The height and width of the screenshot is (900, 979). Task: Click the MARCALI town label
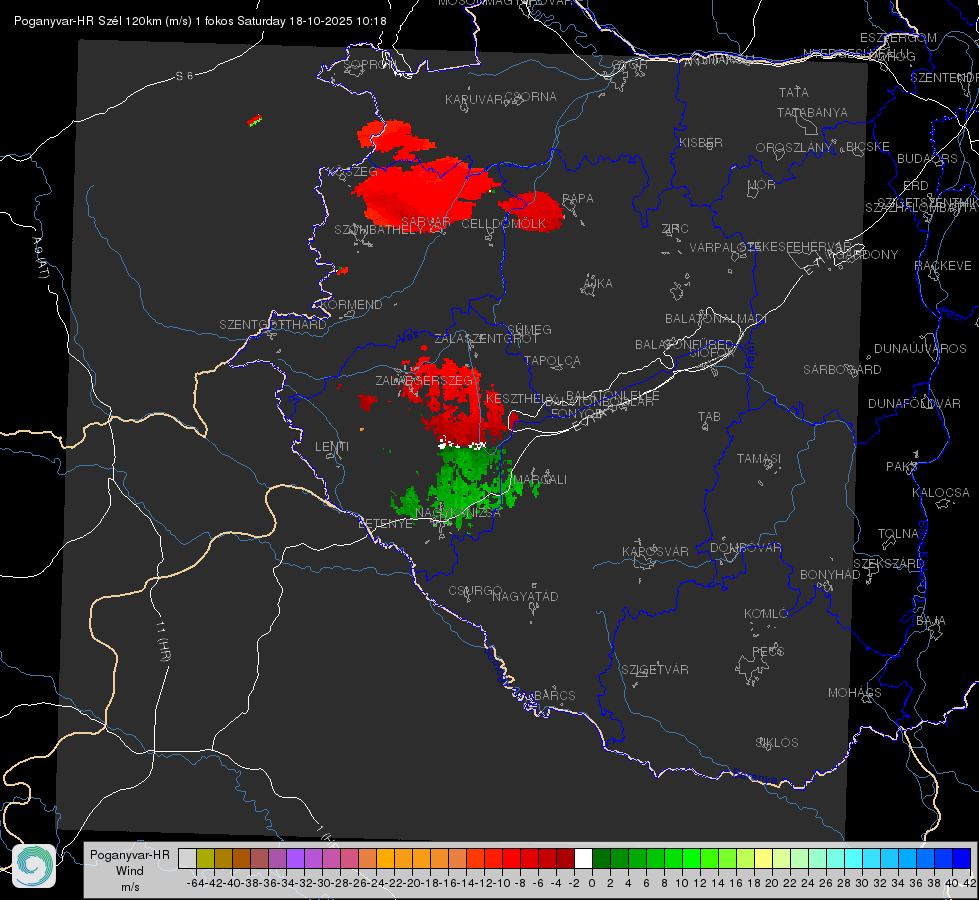pos(539,480)
